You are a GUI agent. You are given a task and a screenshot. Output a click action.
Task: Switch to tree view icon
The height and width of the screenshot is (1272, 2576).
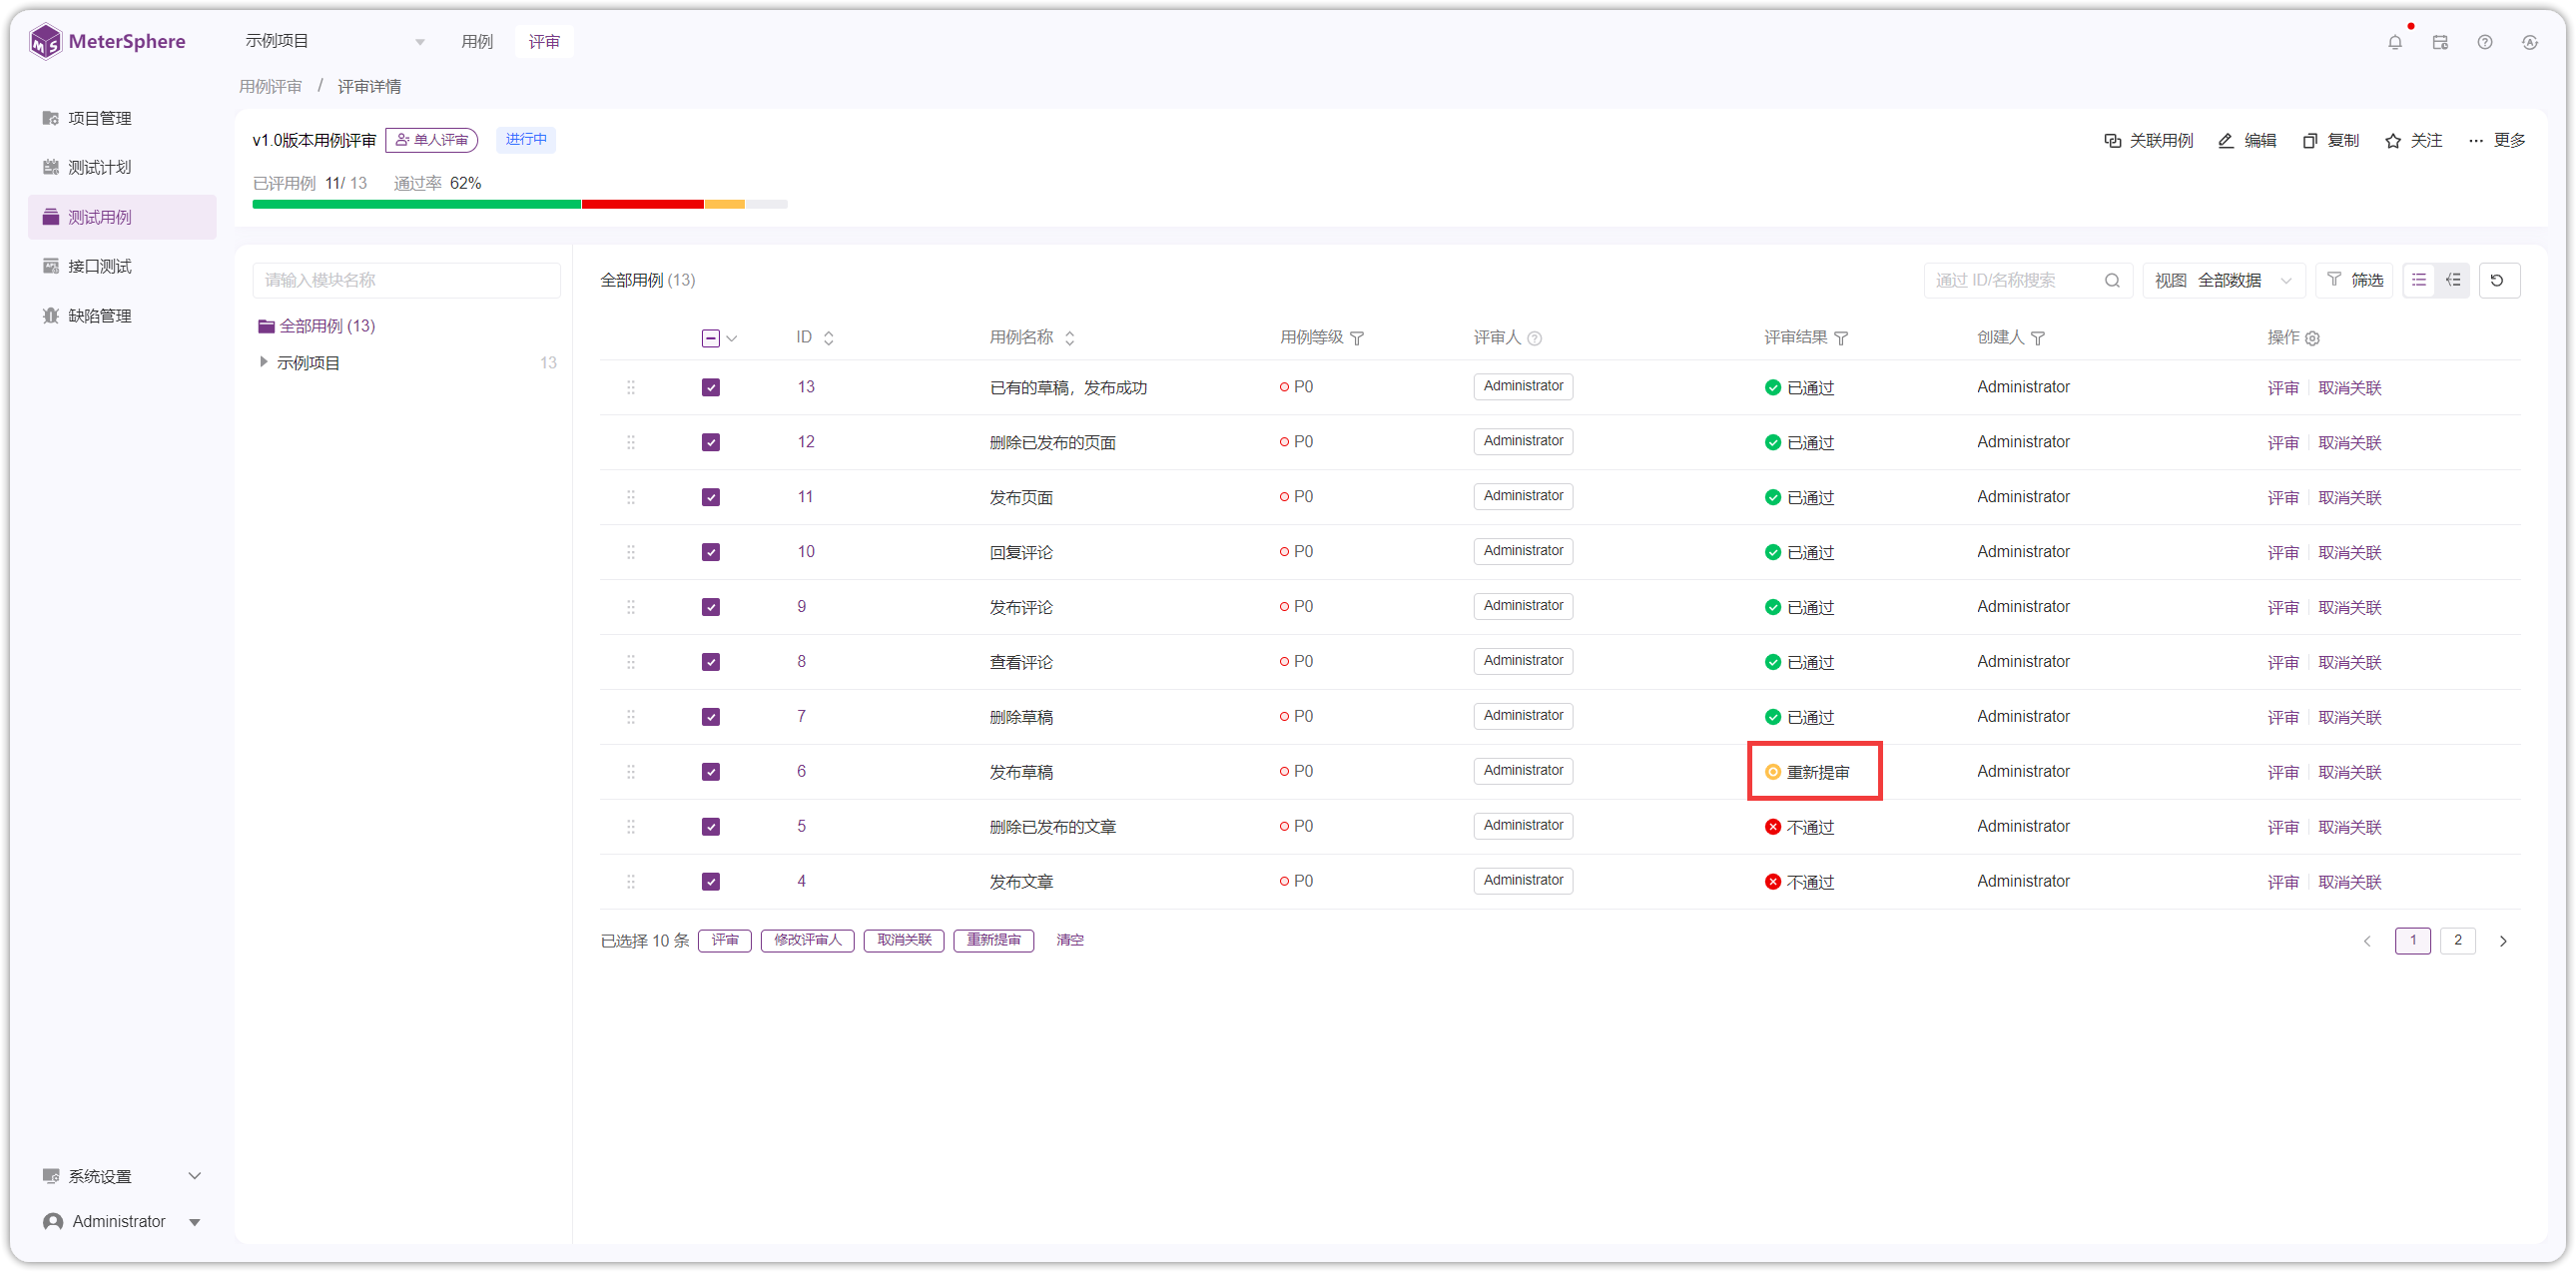pos(2453,280)
